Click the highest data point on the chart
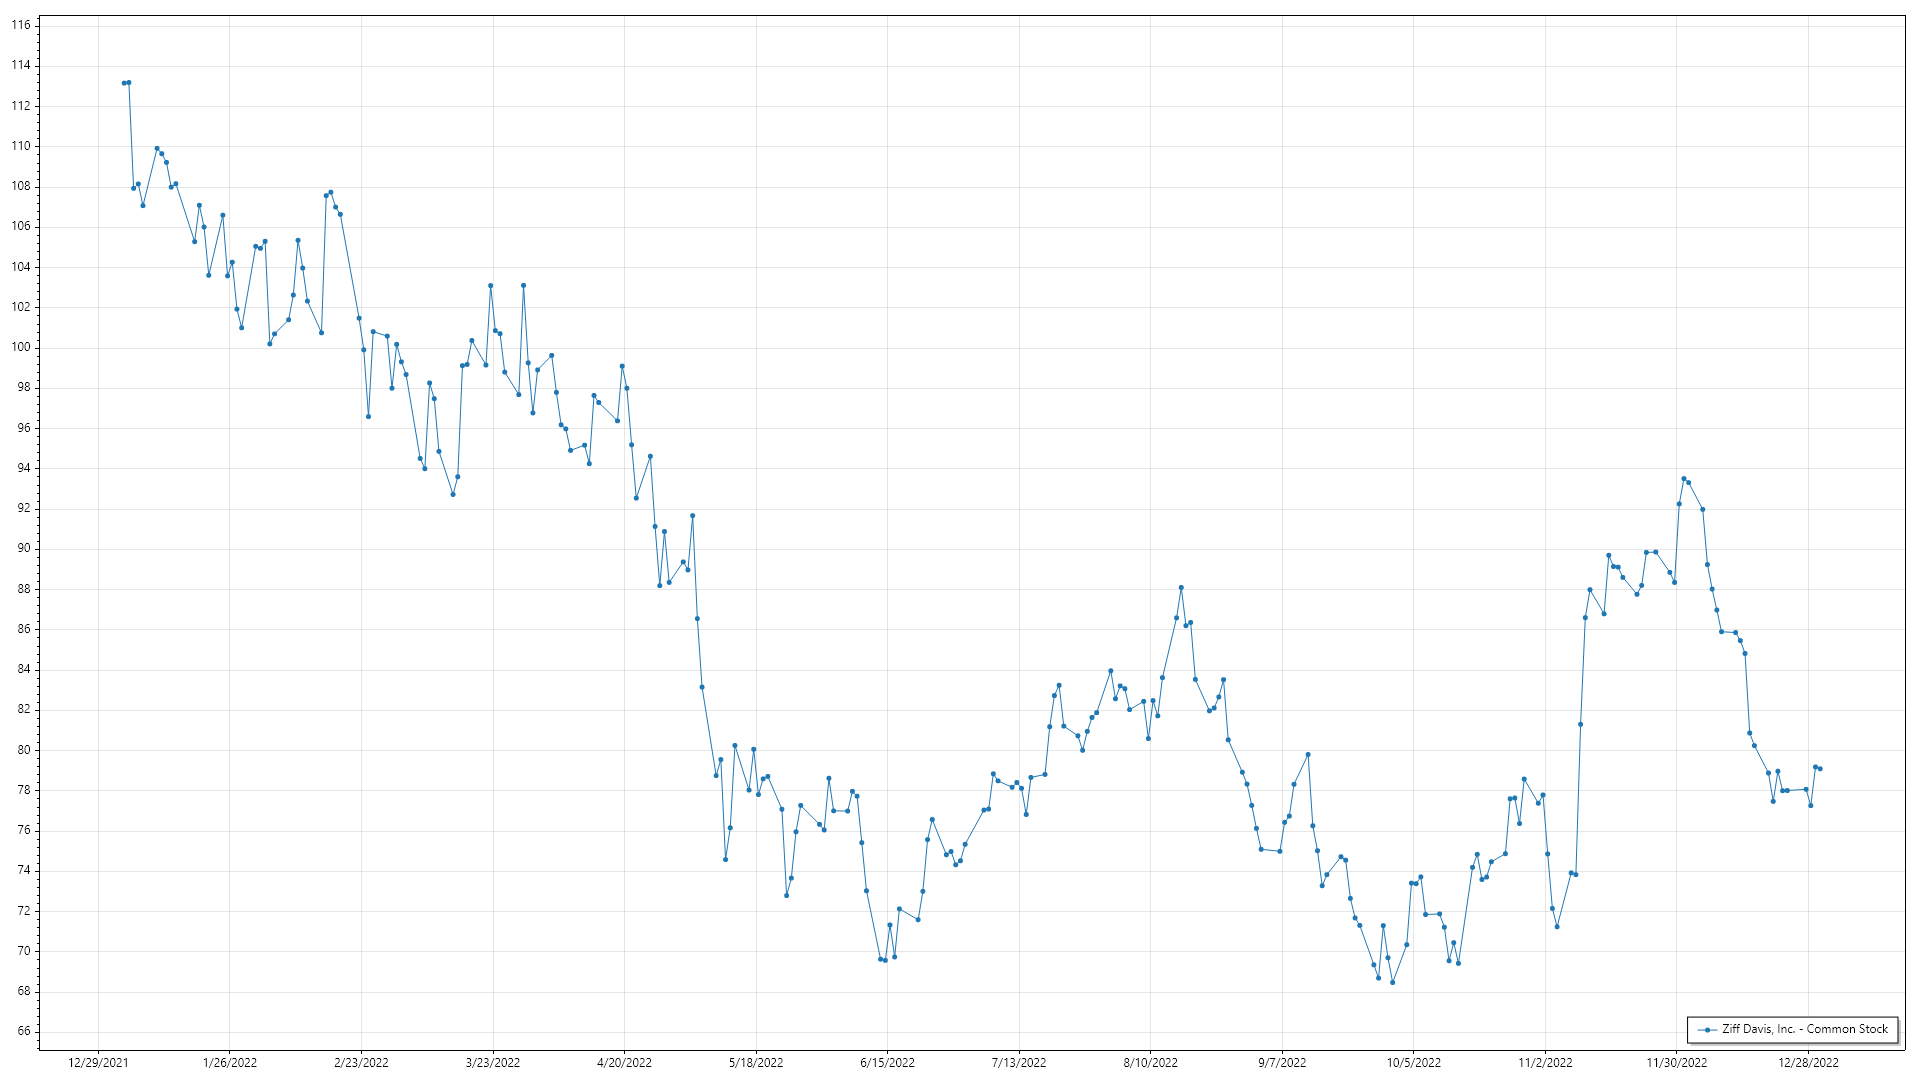 [x=129, y=82]
